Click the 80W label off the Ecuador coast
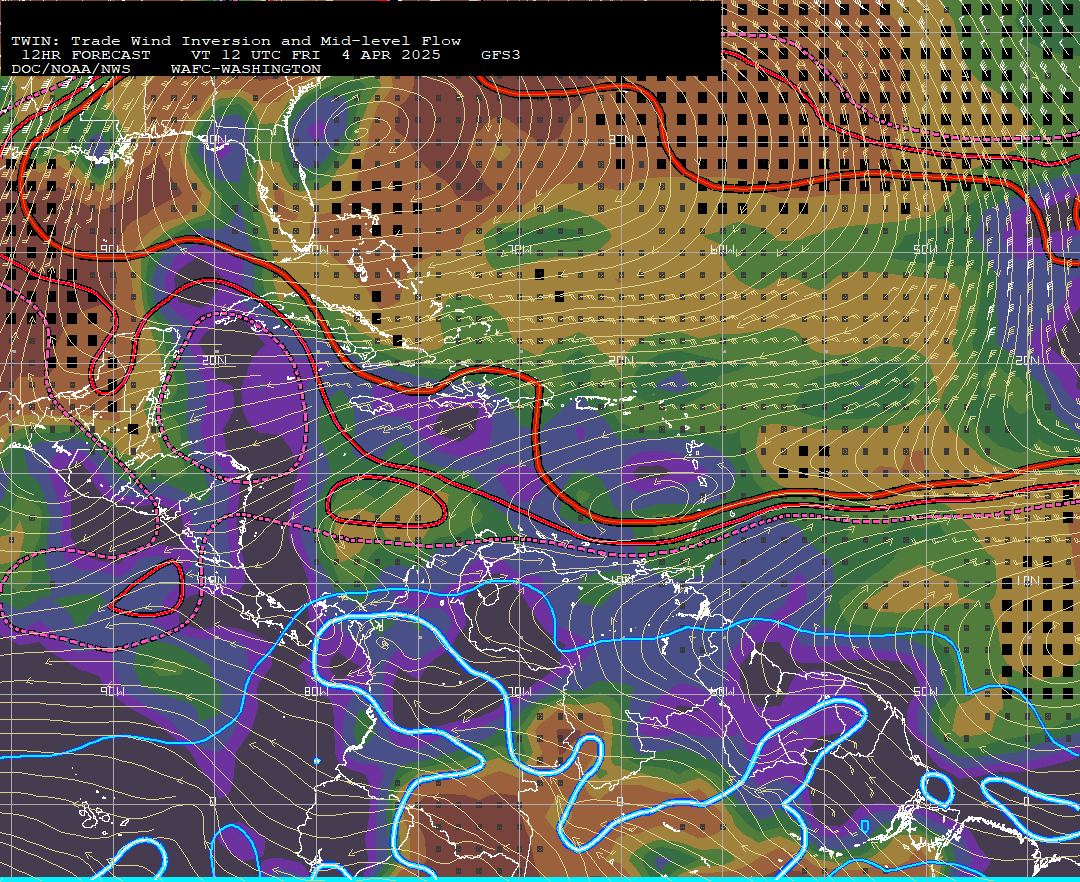 tap(315, 691)
